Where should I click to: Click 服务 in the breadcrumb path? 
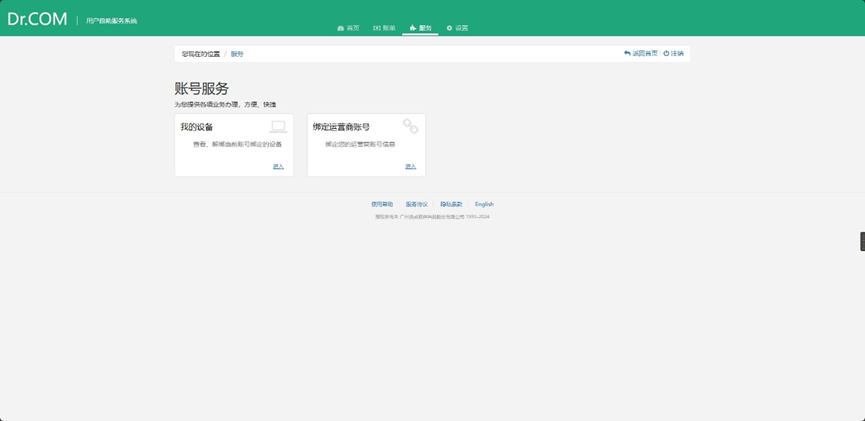point(237,54)
